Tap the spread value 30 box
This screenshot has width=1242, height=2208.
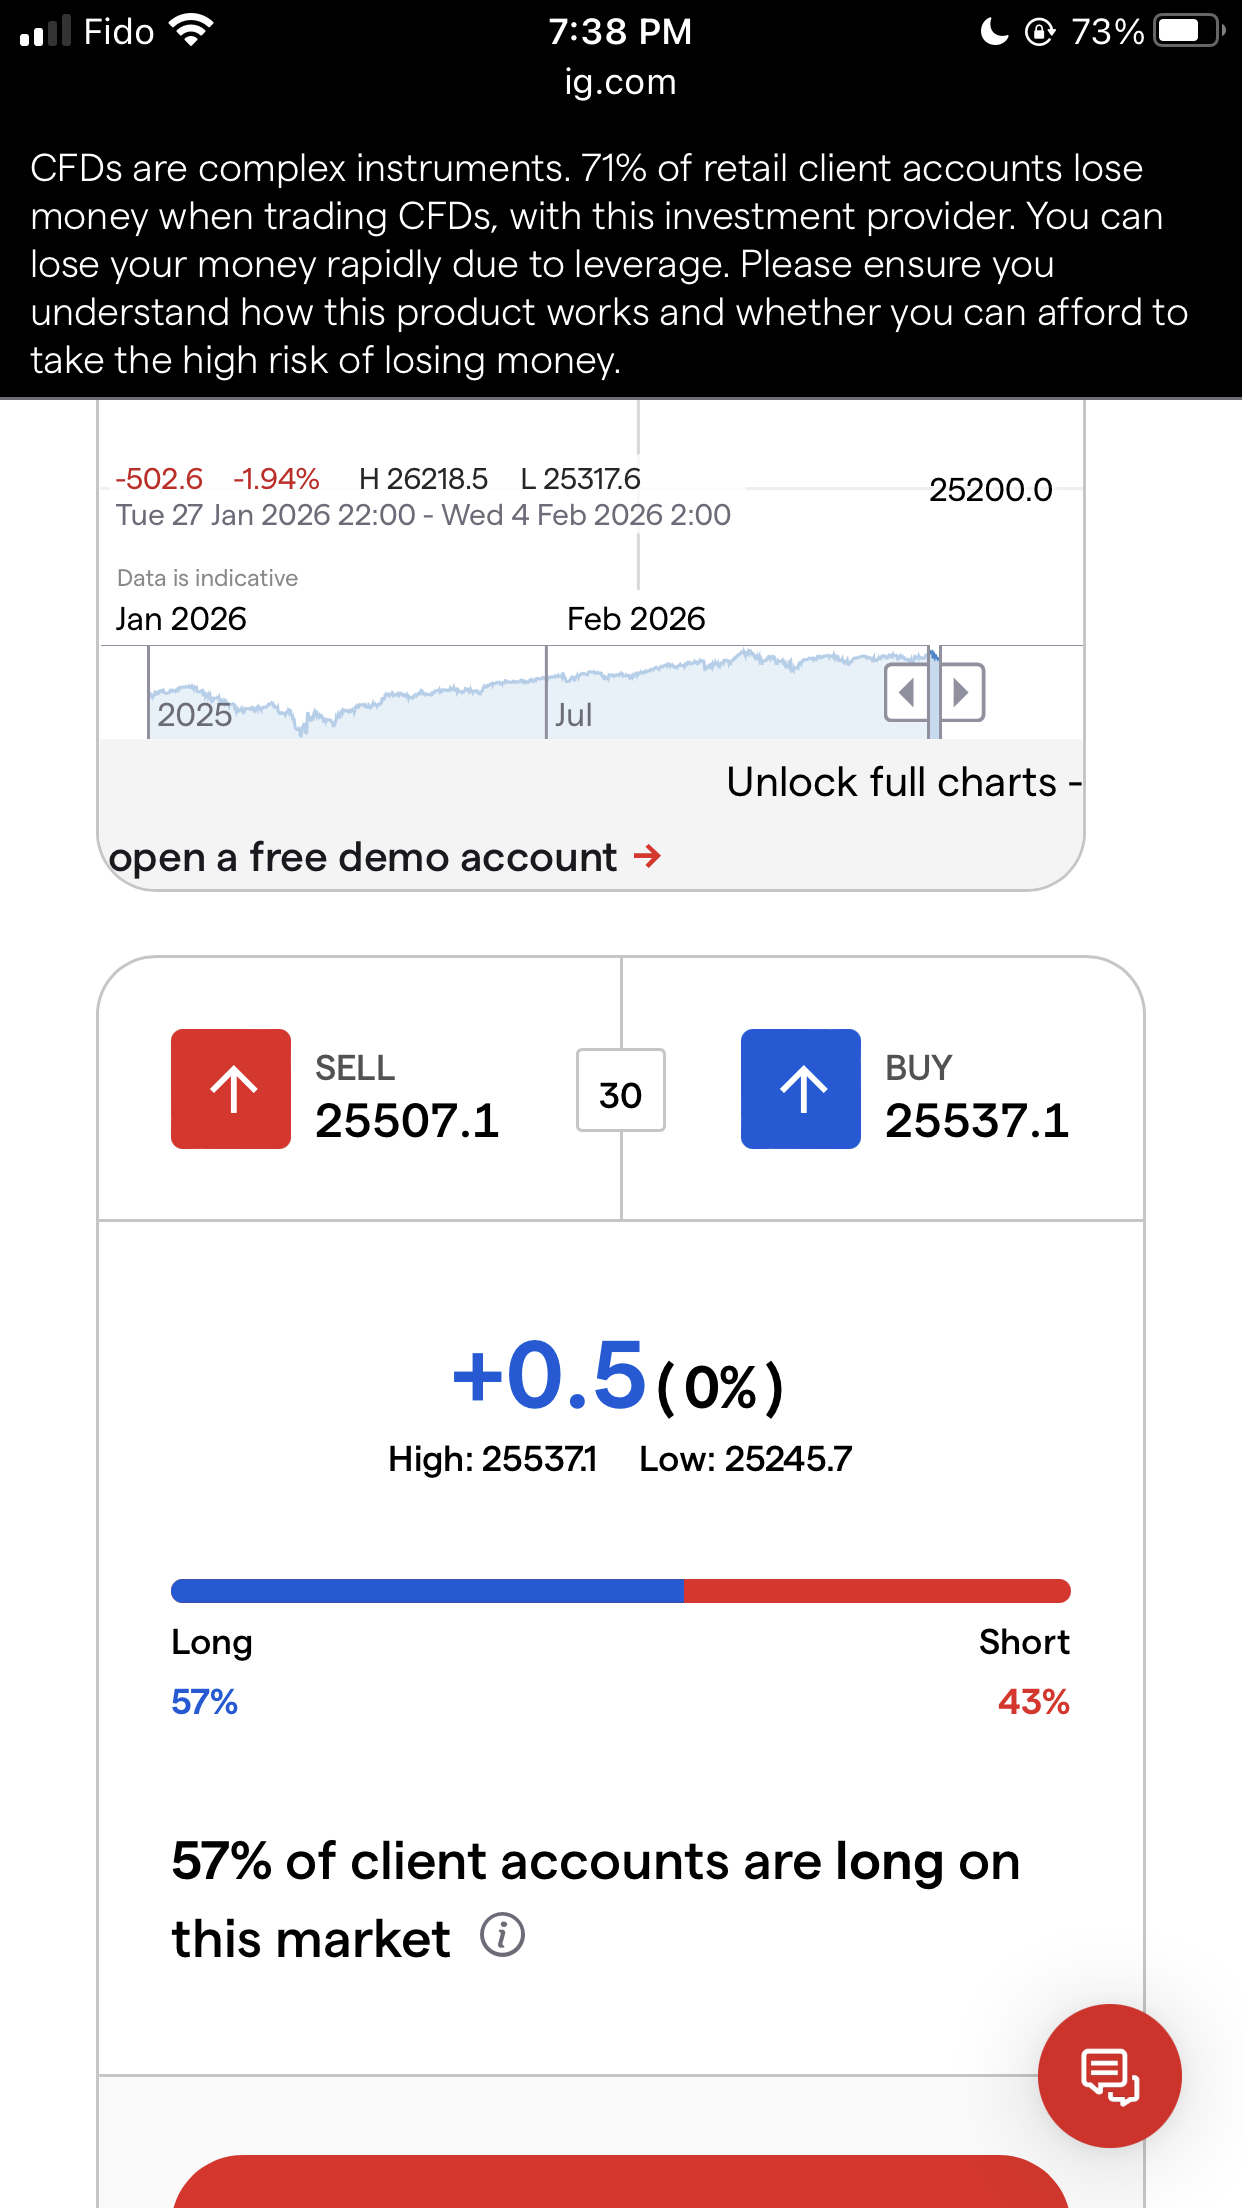(x=621, y=1090)
